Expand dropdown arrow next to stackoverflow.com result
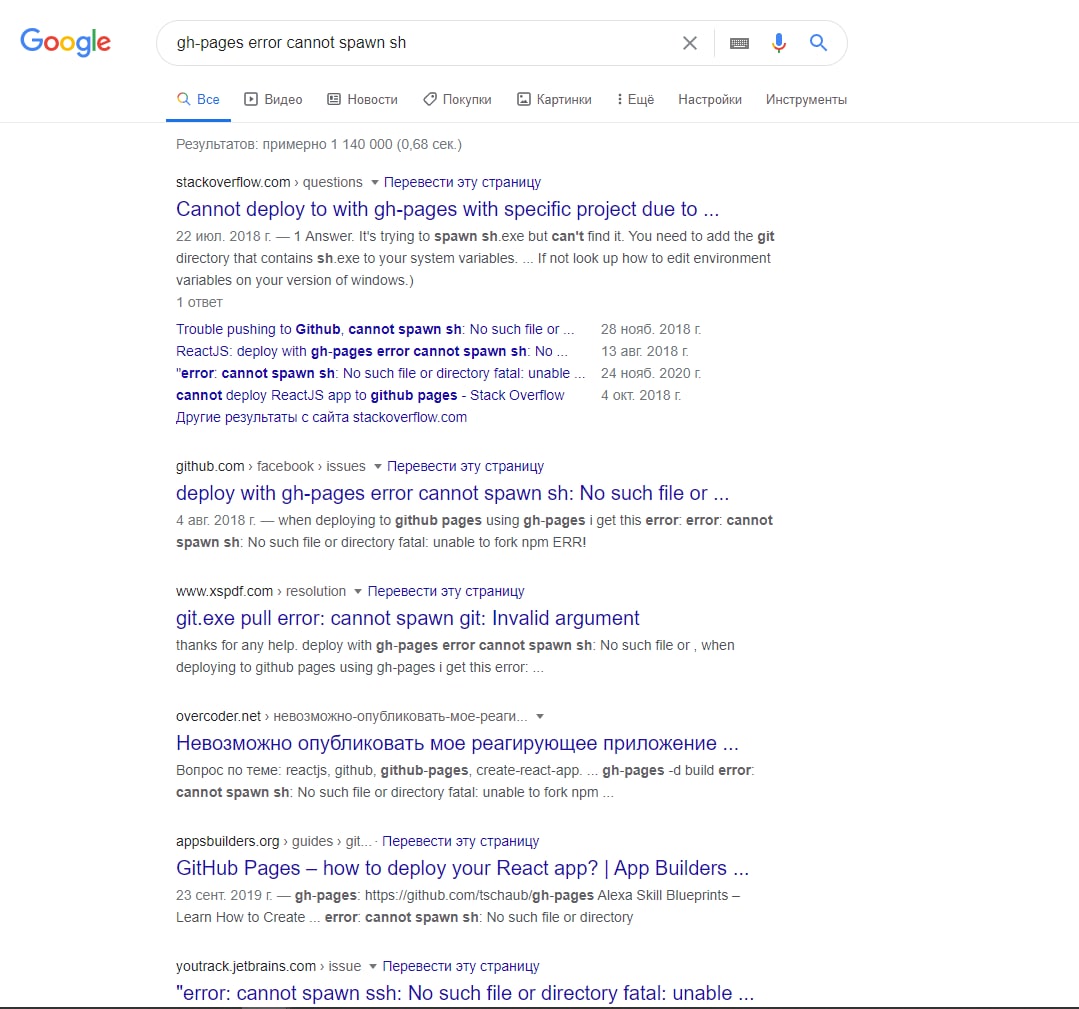The width and height of the screenshot is (1079, 1009). point(374,182)
